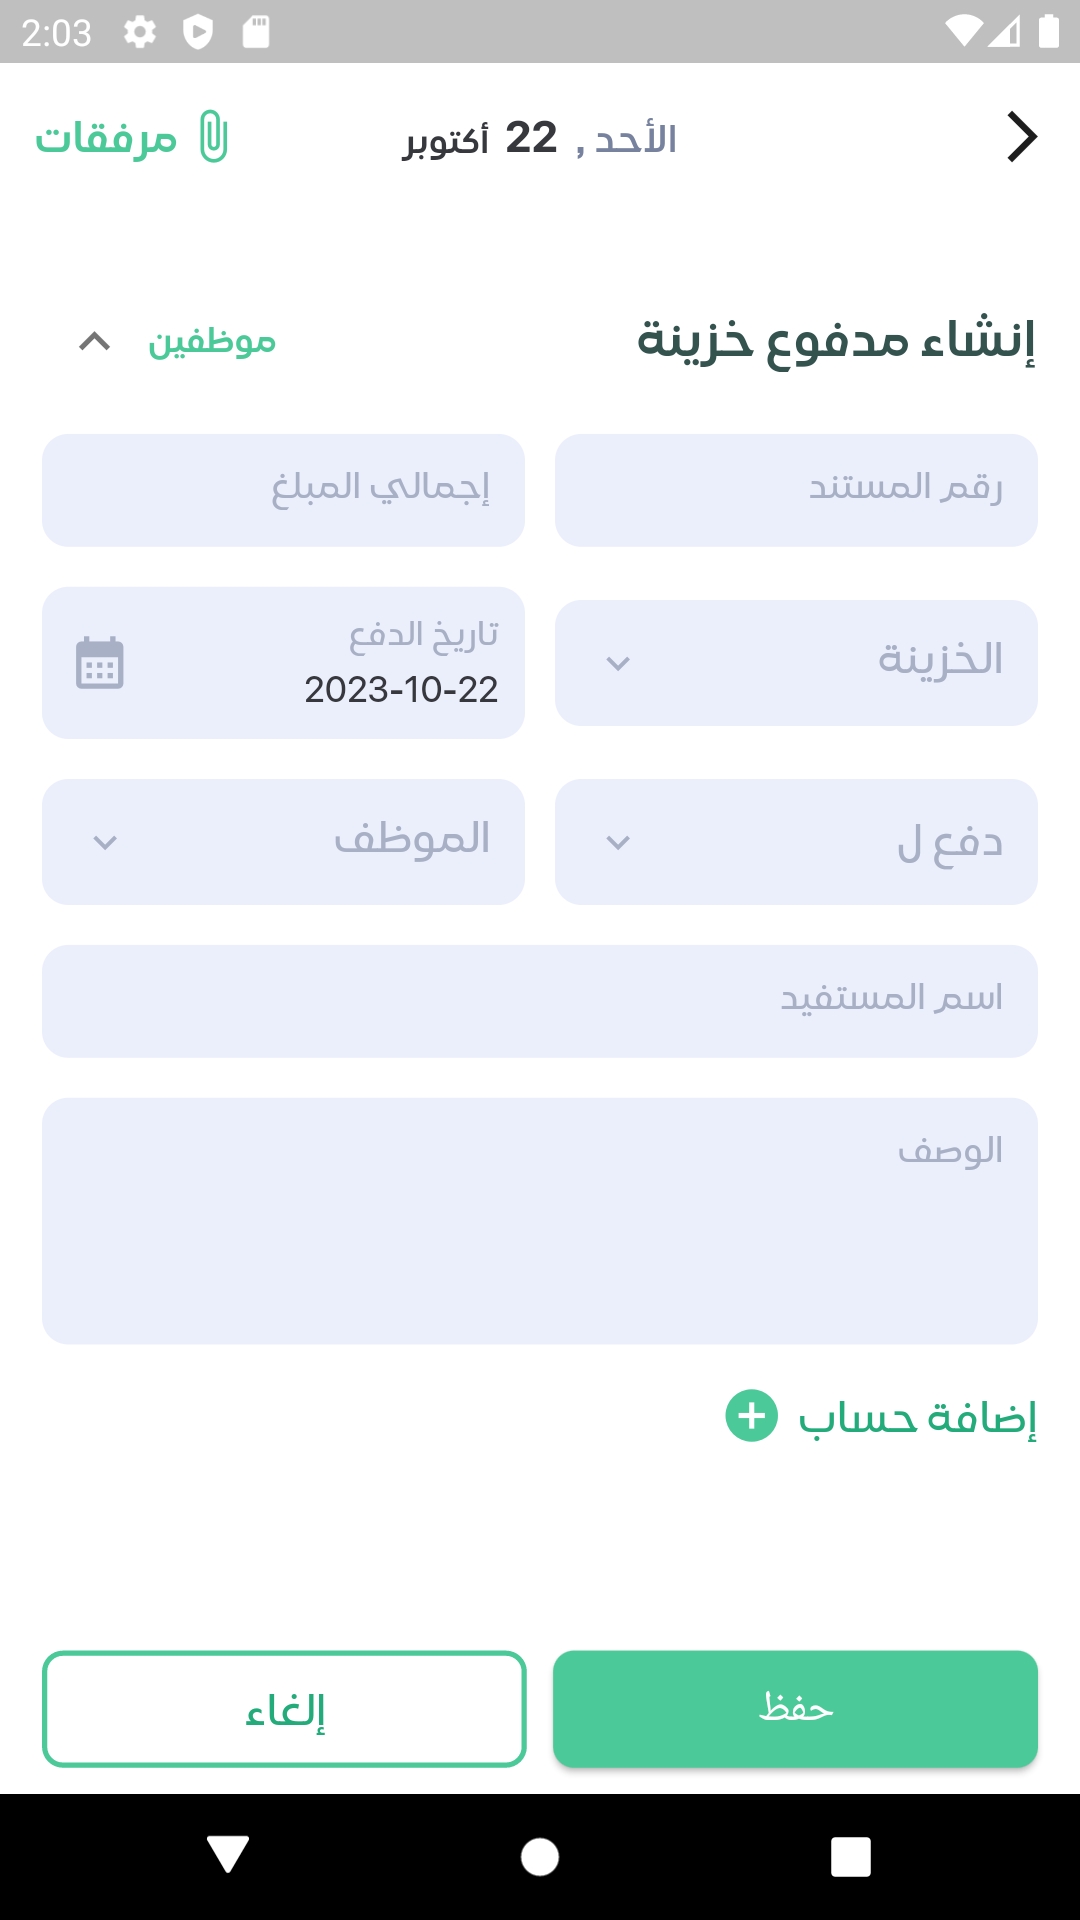Tap inside the الوصف description text area
Viewport: 1080px width, 1920px height.
pyautogui.click(x=540, y=1221)
